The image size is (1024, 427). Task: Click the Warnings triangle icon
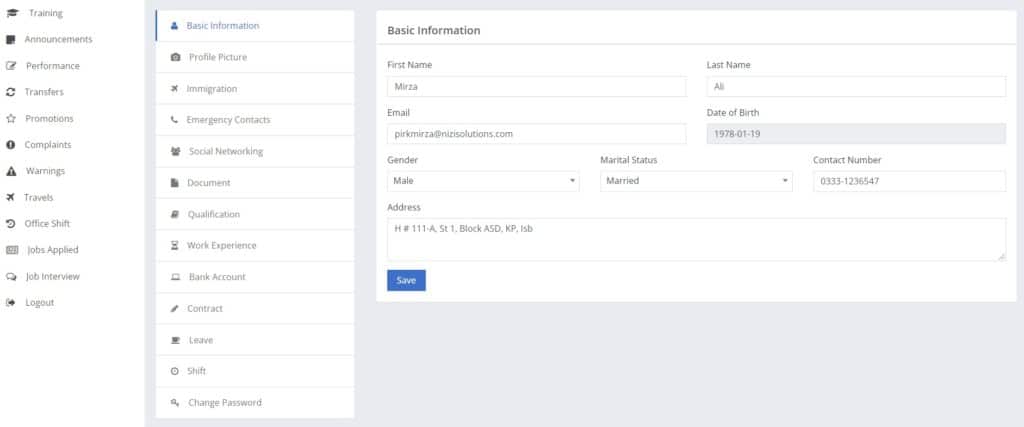10,171
